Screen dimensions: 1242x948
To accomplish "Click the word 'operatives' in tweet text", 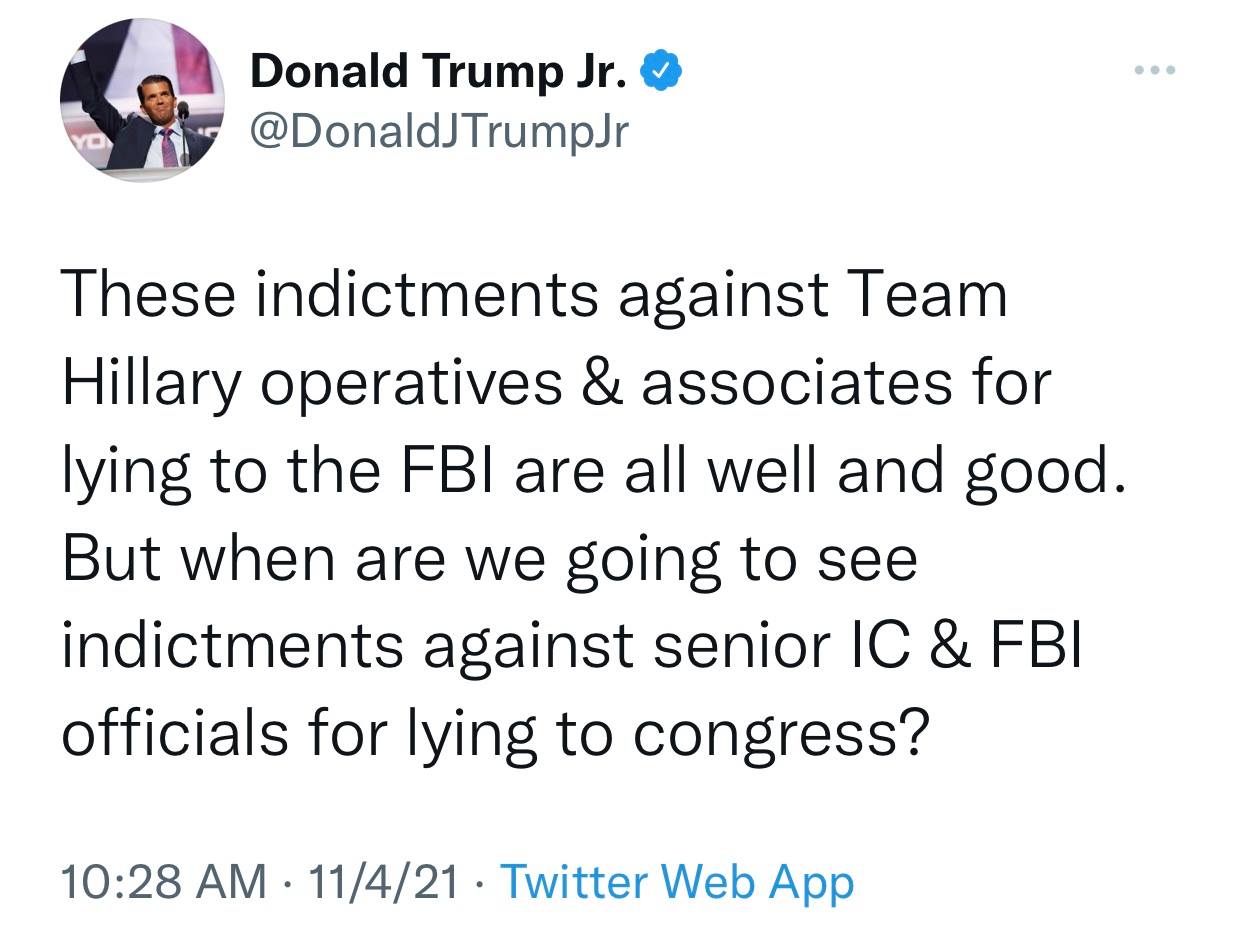I will tap(411, 385).
